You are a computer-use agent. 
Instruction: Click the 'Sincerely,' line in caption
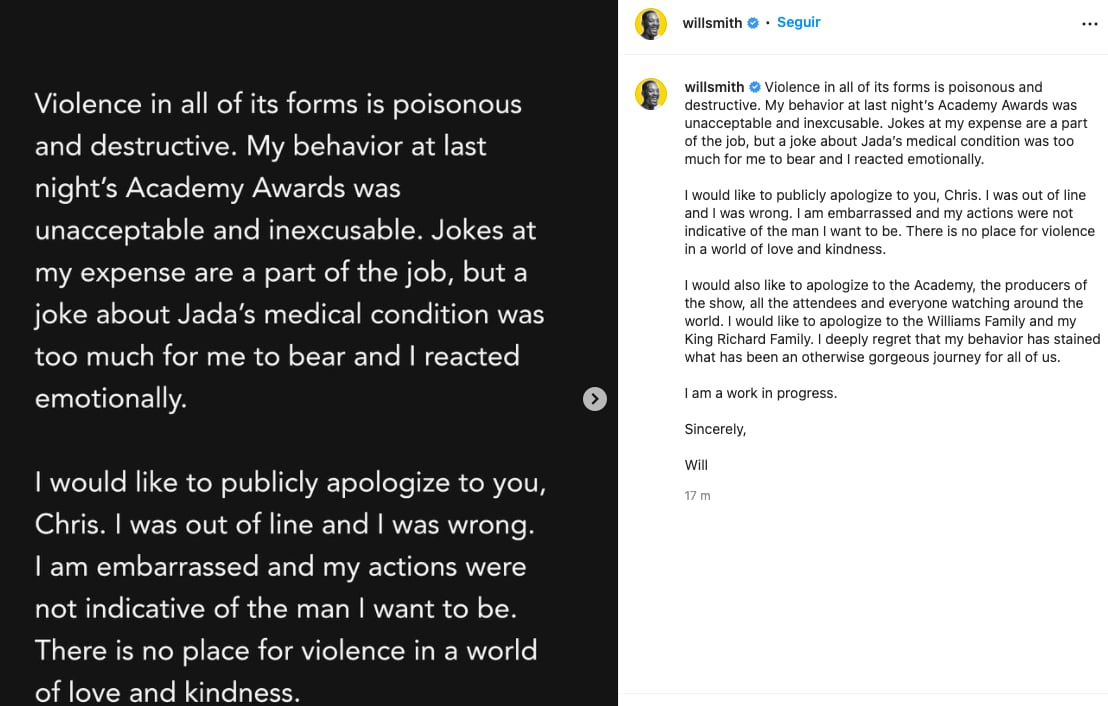tap(715, 429)
